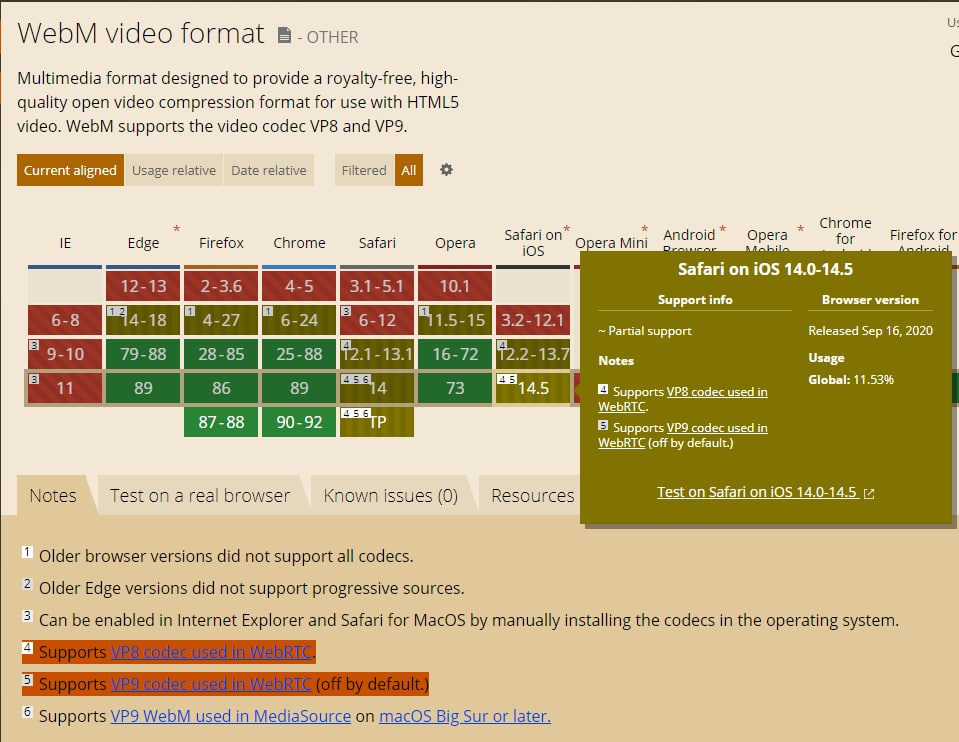The image size is (959, 742).
Task: Click the Chrome browser column header
Action: click(299, 243)
